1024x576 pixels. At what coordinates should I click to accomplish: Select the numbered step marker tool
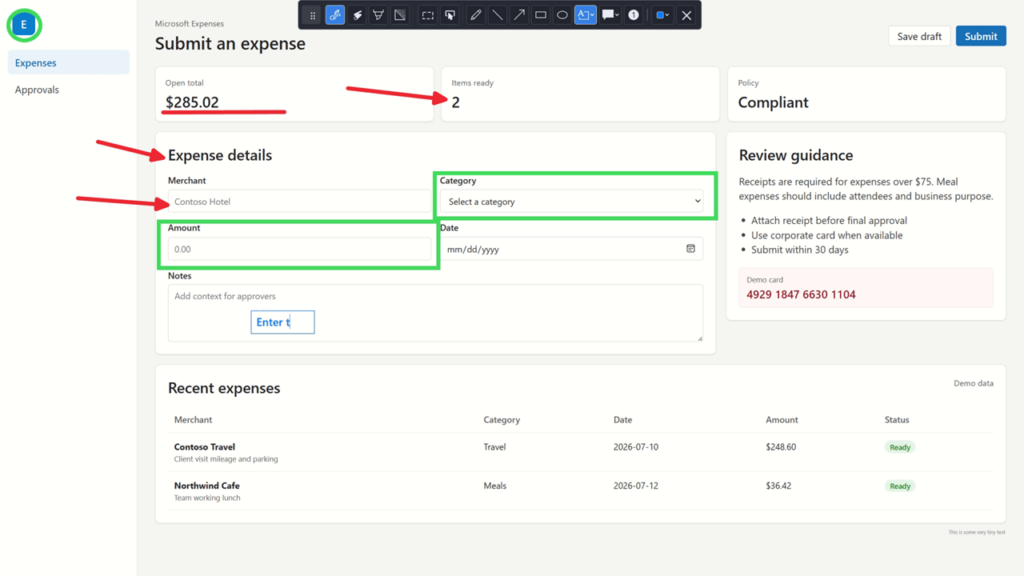pos(633,15)
